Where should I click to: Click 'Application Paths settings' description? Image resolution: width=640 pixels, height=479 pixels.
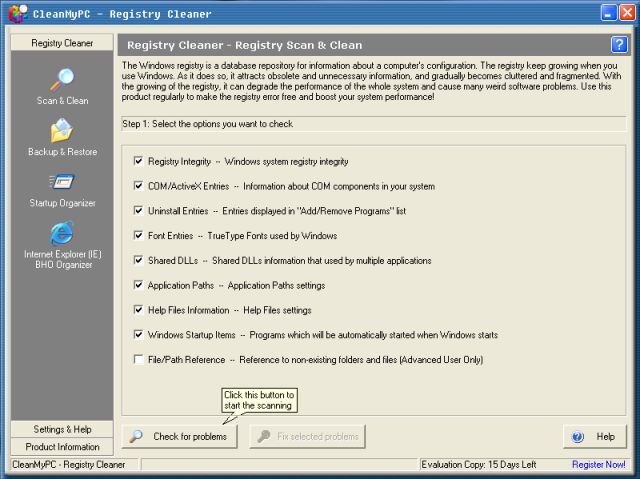coord(276,286)
